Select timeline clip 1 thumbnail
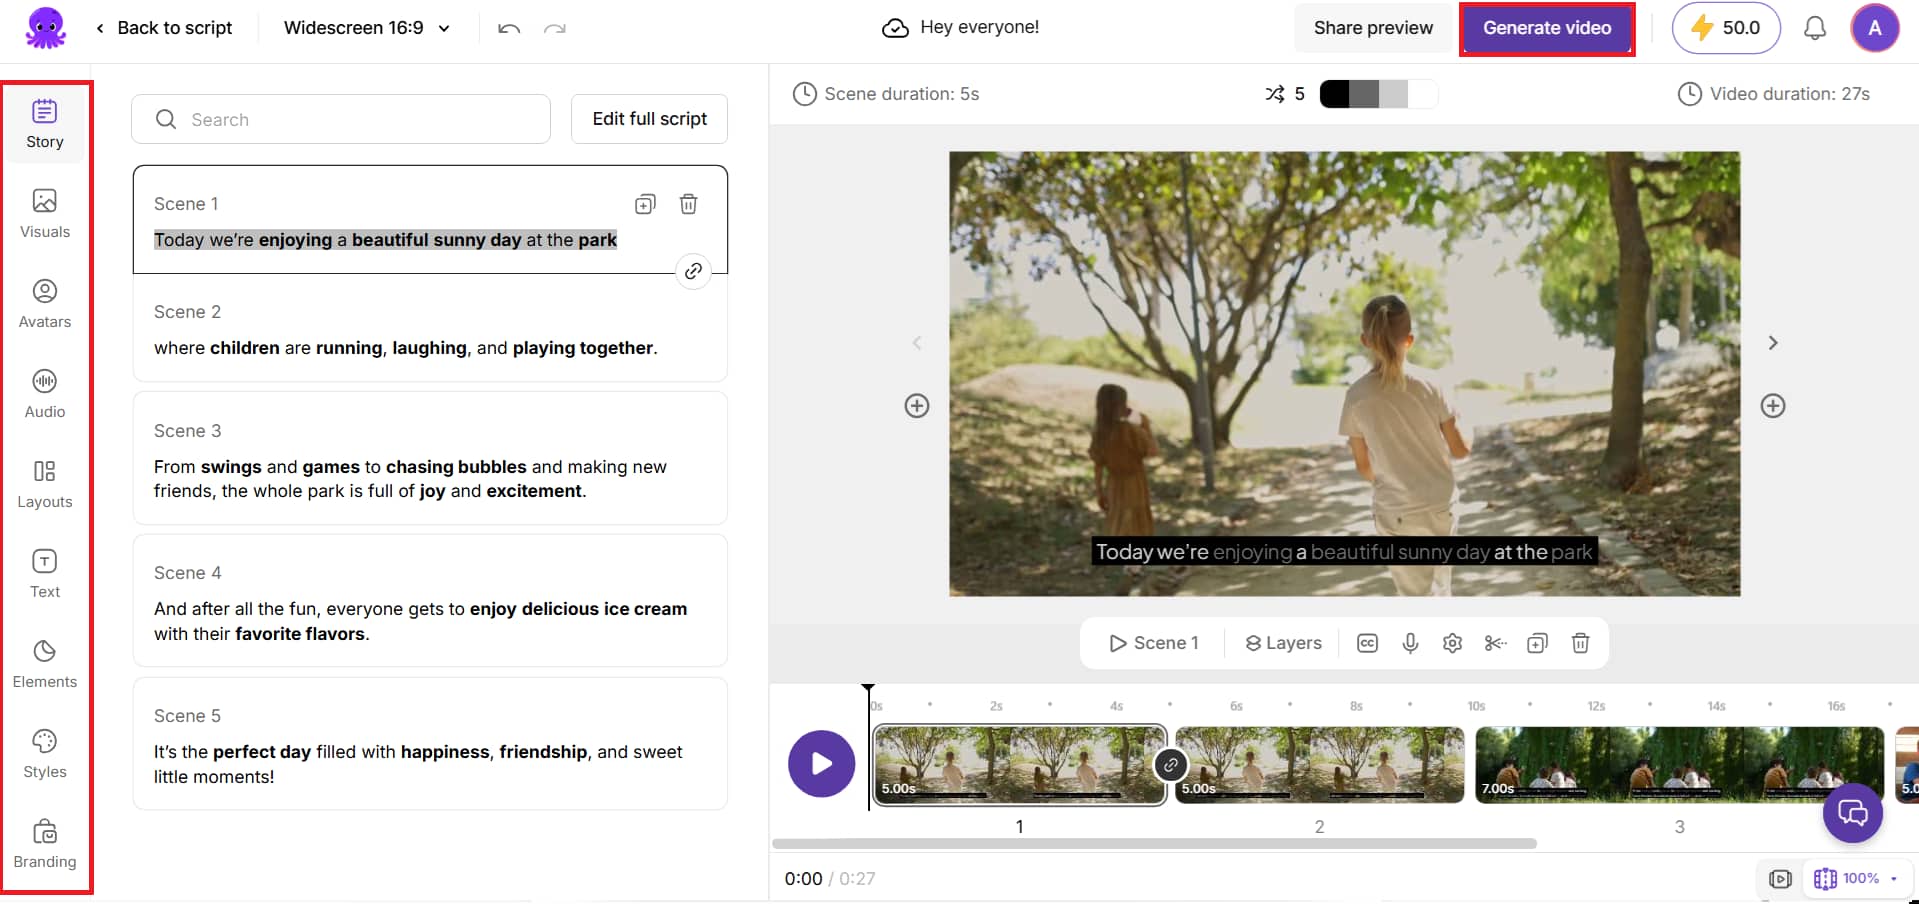This screenshot has height=904, width=1919. pyautogui.click(x=1020, y=765)
